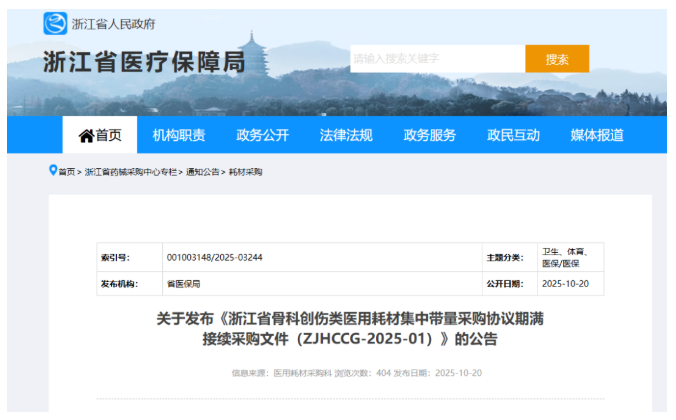The image size is (676, 420).
Task: Focus the search keyword input field
Action: 437,59
